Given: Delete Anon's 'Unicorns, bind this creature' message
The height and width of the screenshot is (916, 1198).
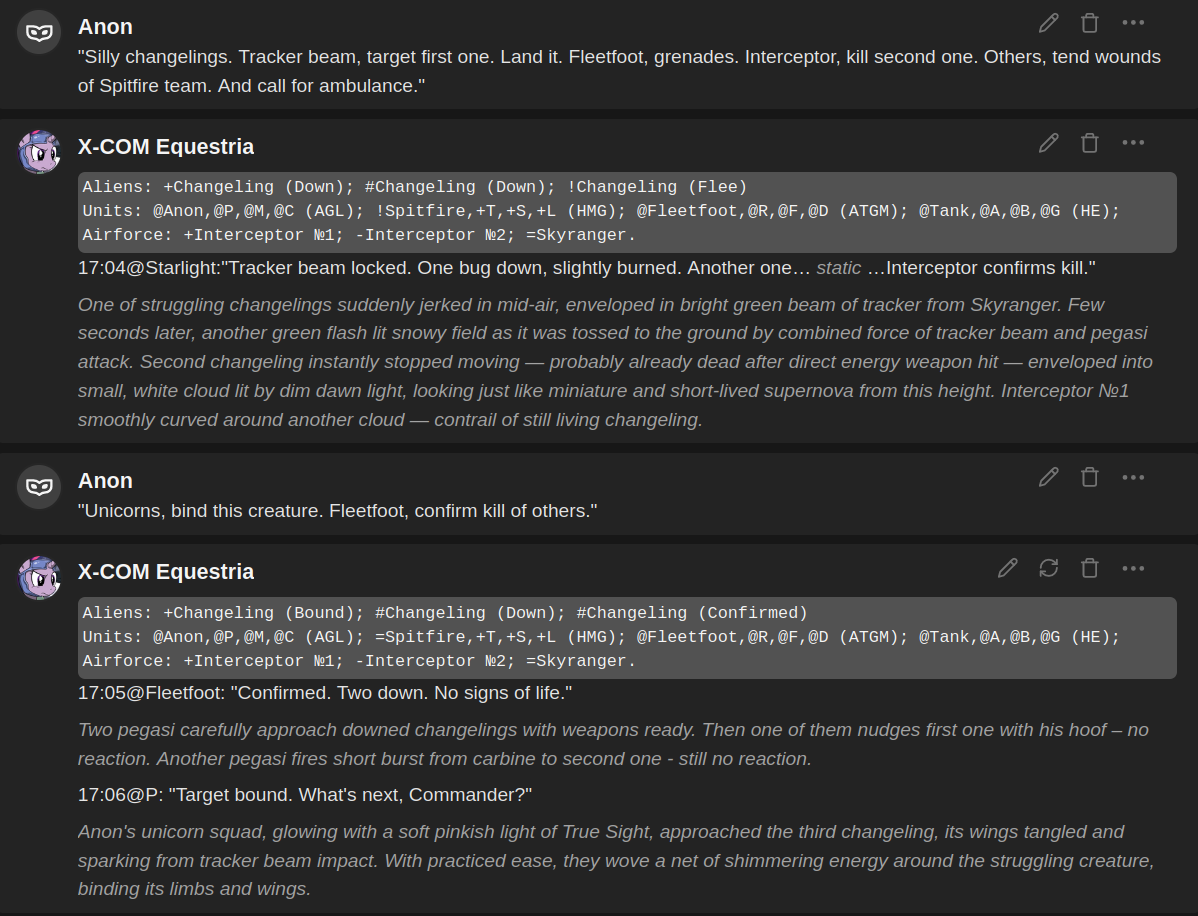Looking at the screenshot, I should tap(1090, 477).
